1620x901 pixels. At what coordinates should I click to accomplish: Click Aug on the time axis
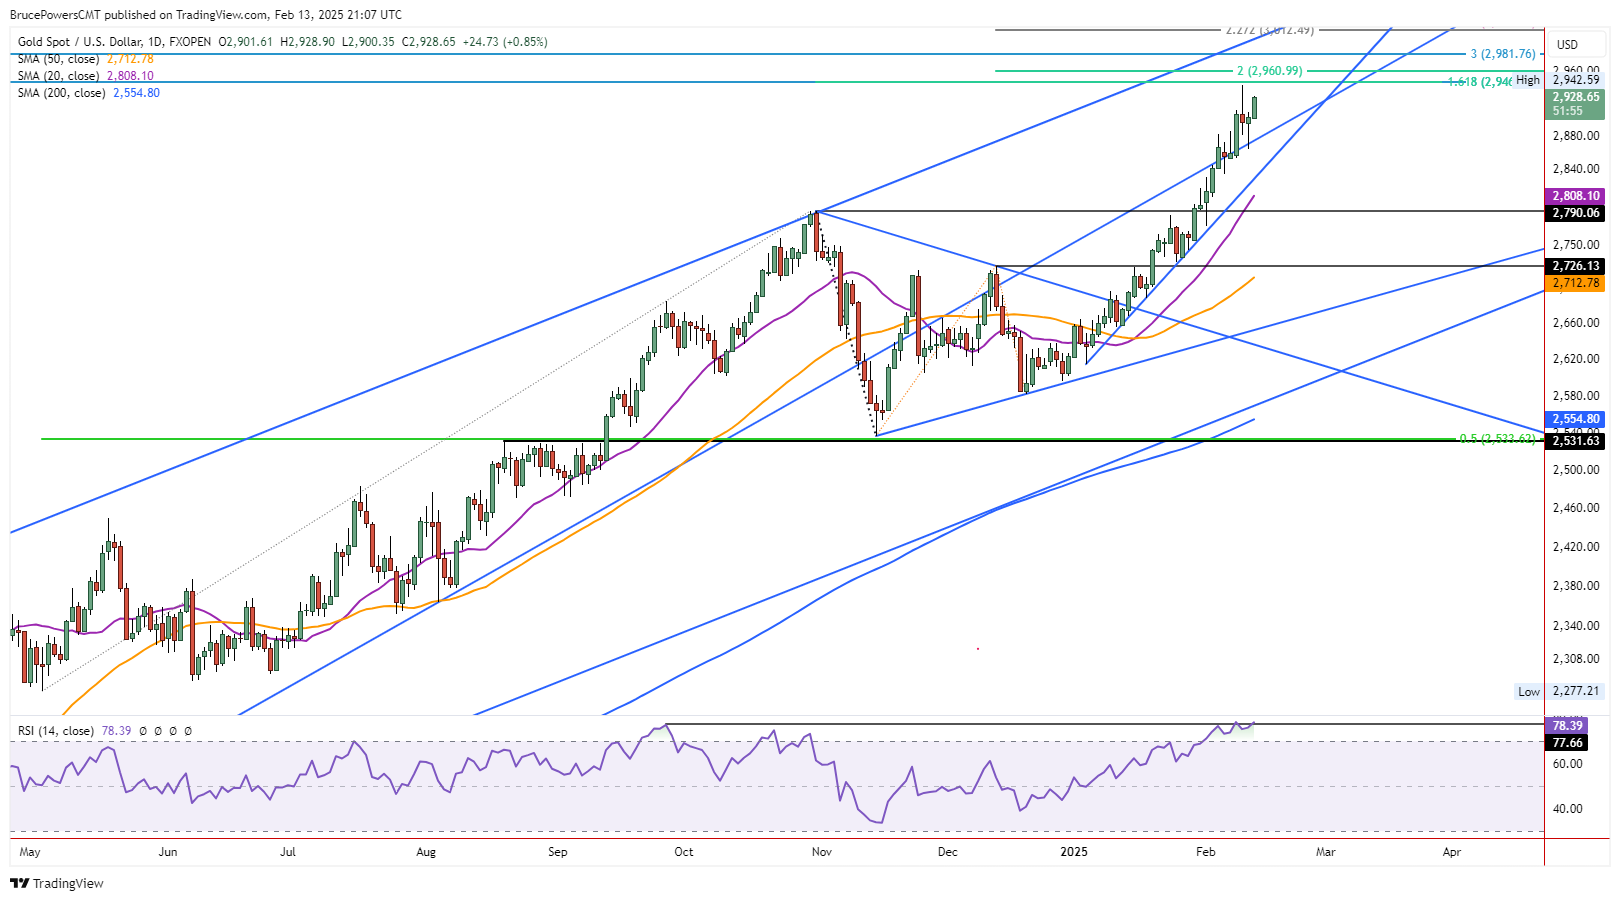point(426,852)
